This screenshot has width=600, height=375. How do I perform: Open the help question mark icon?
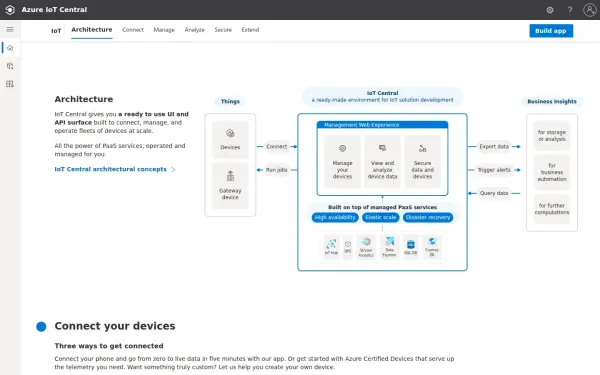[x=570, y=10]
